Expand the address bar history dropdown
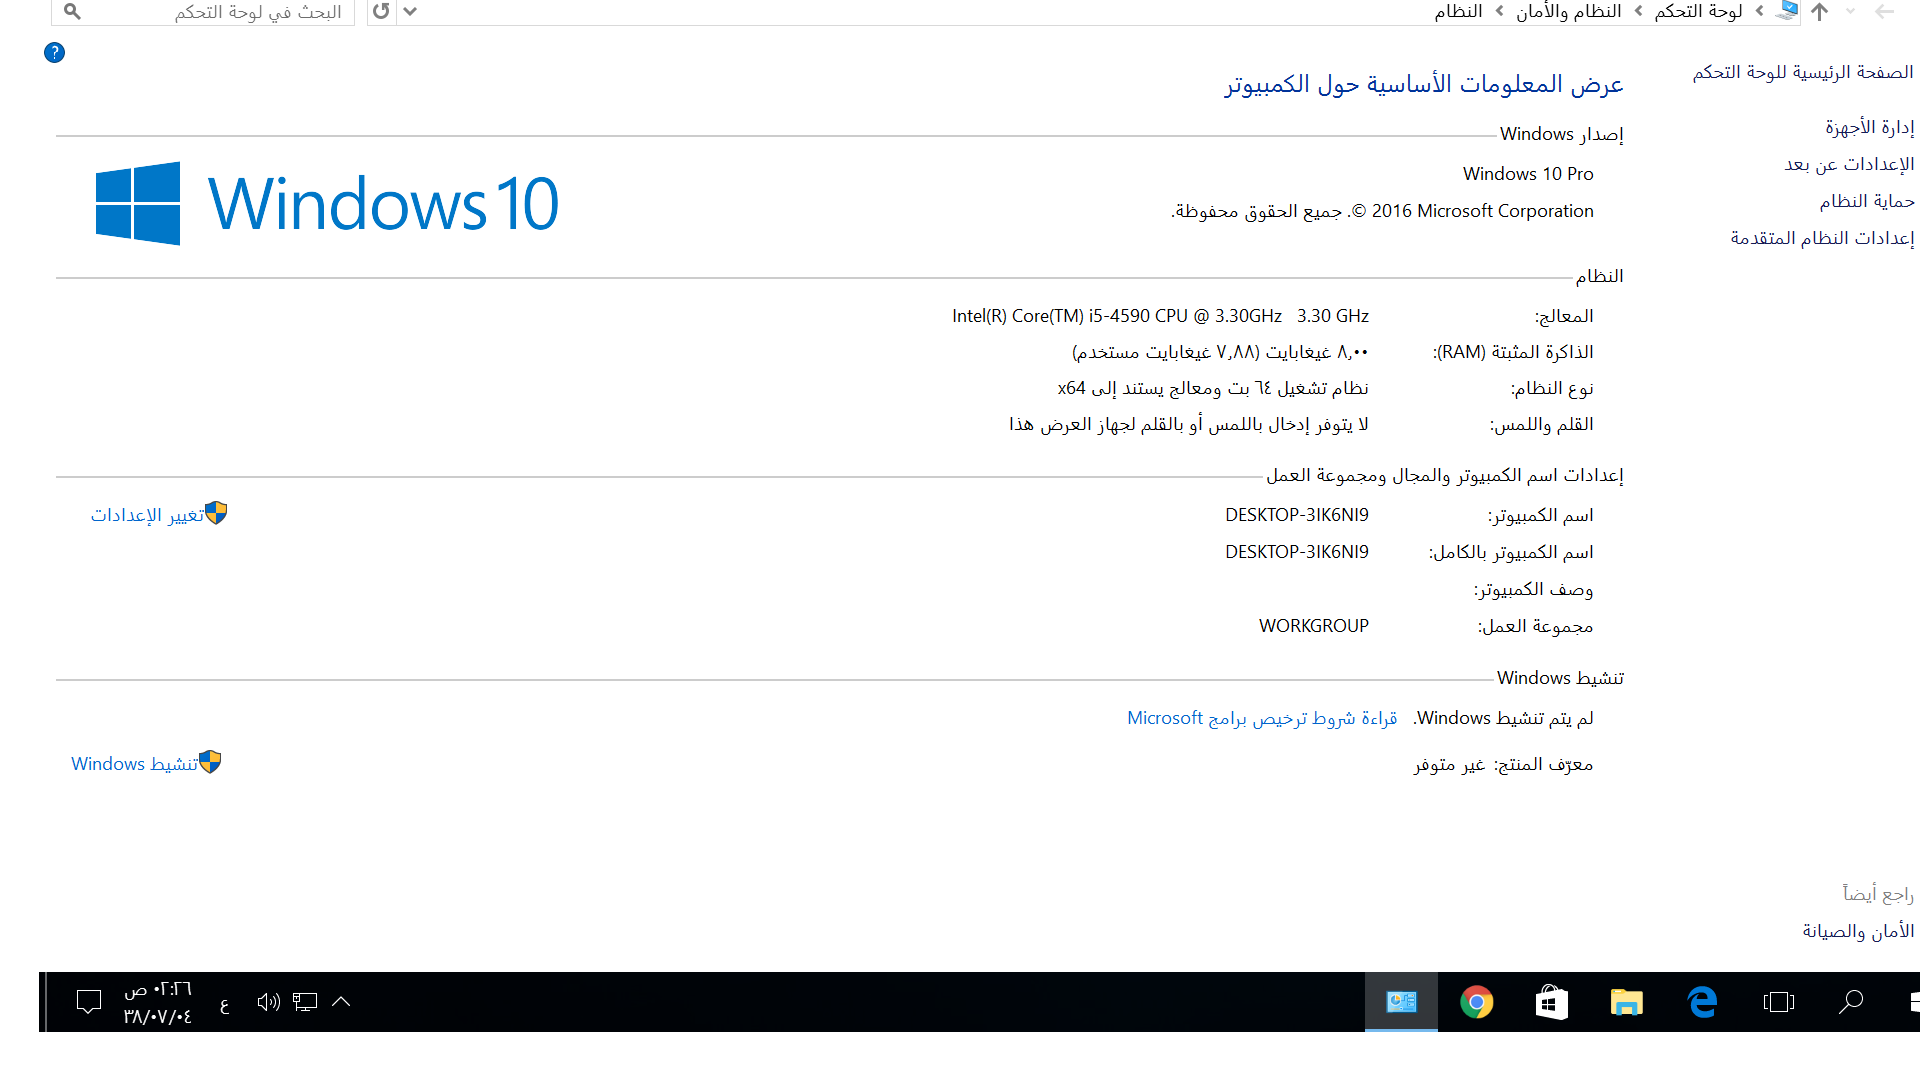This screenshot has height=1080, width=1920. (410, 12)
